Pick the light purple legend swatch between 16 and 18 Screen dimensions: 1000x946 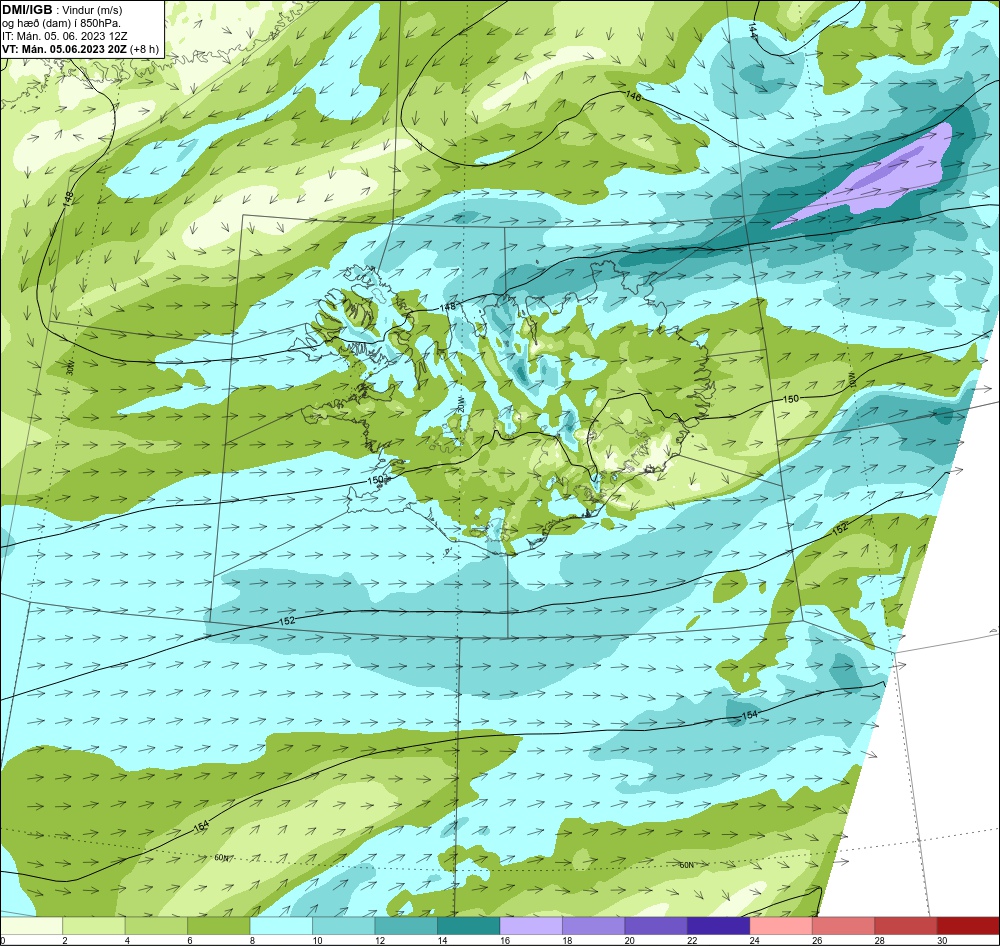pyautogui.click(x=531, y=926)
